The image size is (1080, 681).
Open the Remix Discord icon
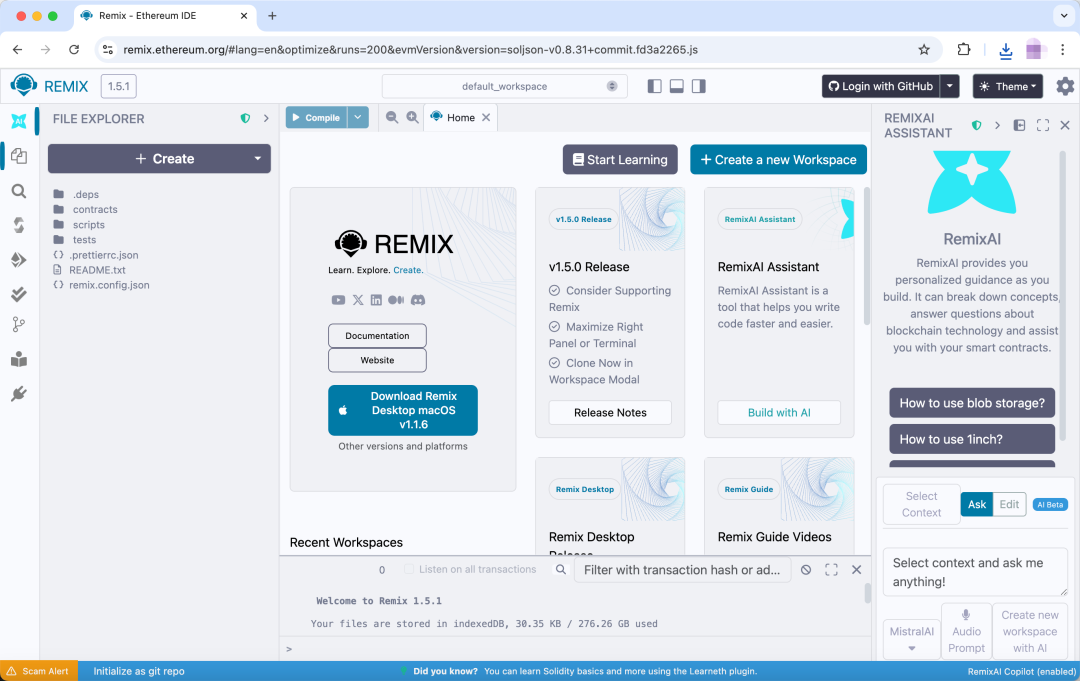coord(418,300)
